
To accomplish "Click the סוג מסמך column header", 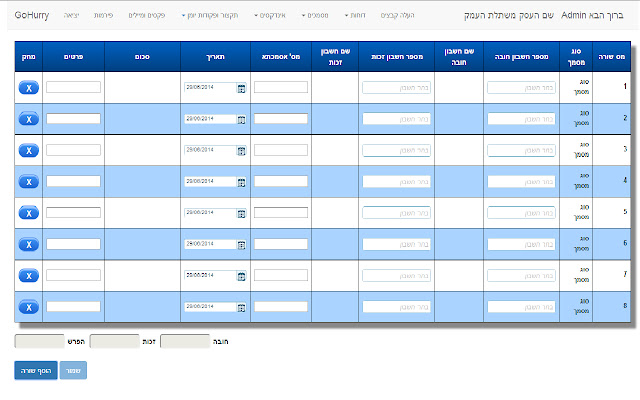I will point(576,57).
